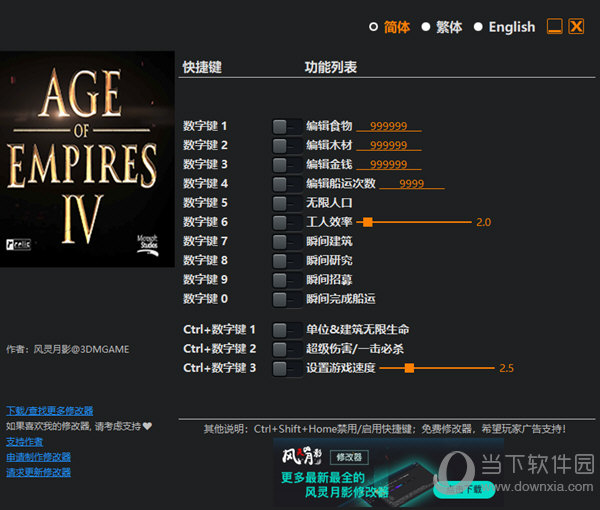
Task: Click the 数字键 5 hotkey label
Action: (205, 203)
